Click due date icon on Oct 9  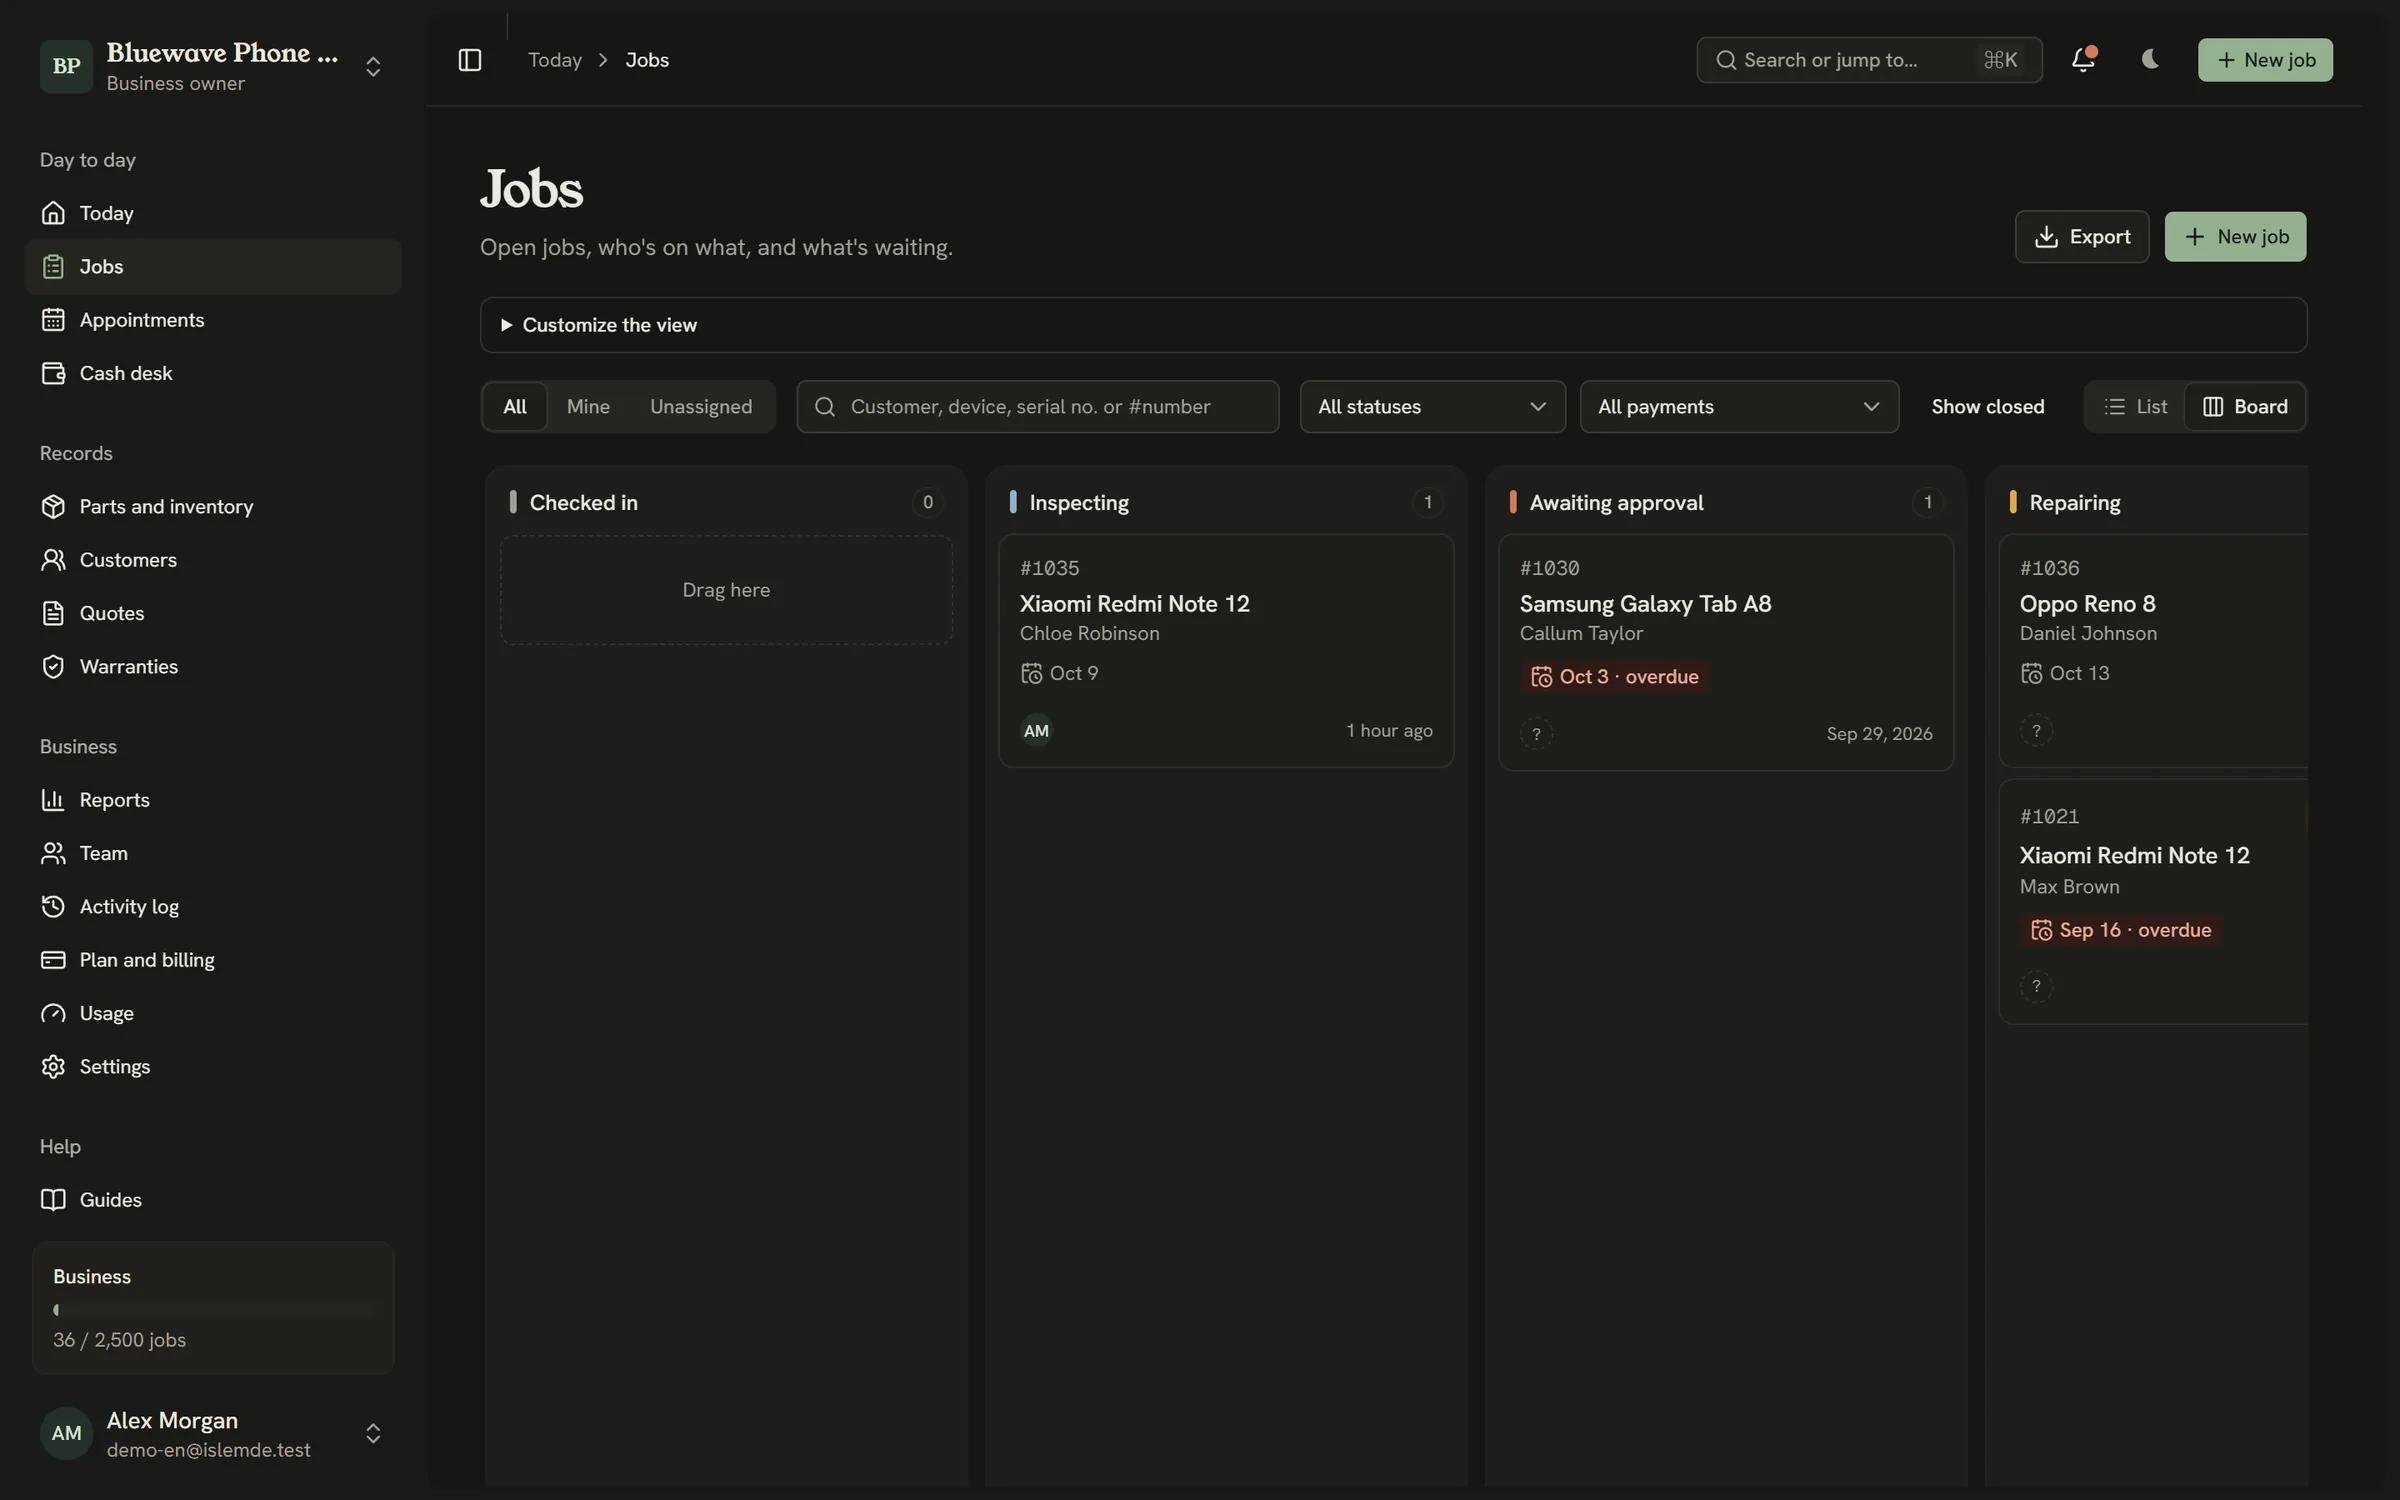[x=1031, y=674]
